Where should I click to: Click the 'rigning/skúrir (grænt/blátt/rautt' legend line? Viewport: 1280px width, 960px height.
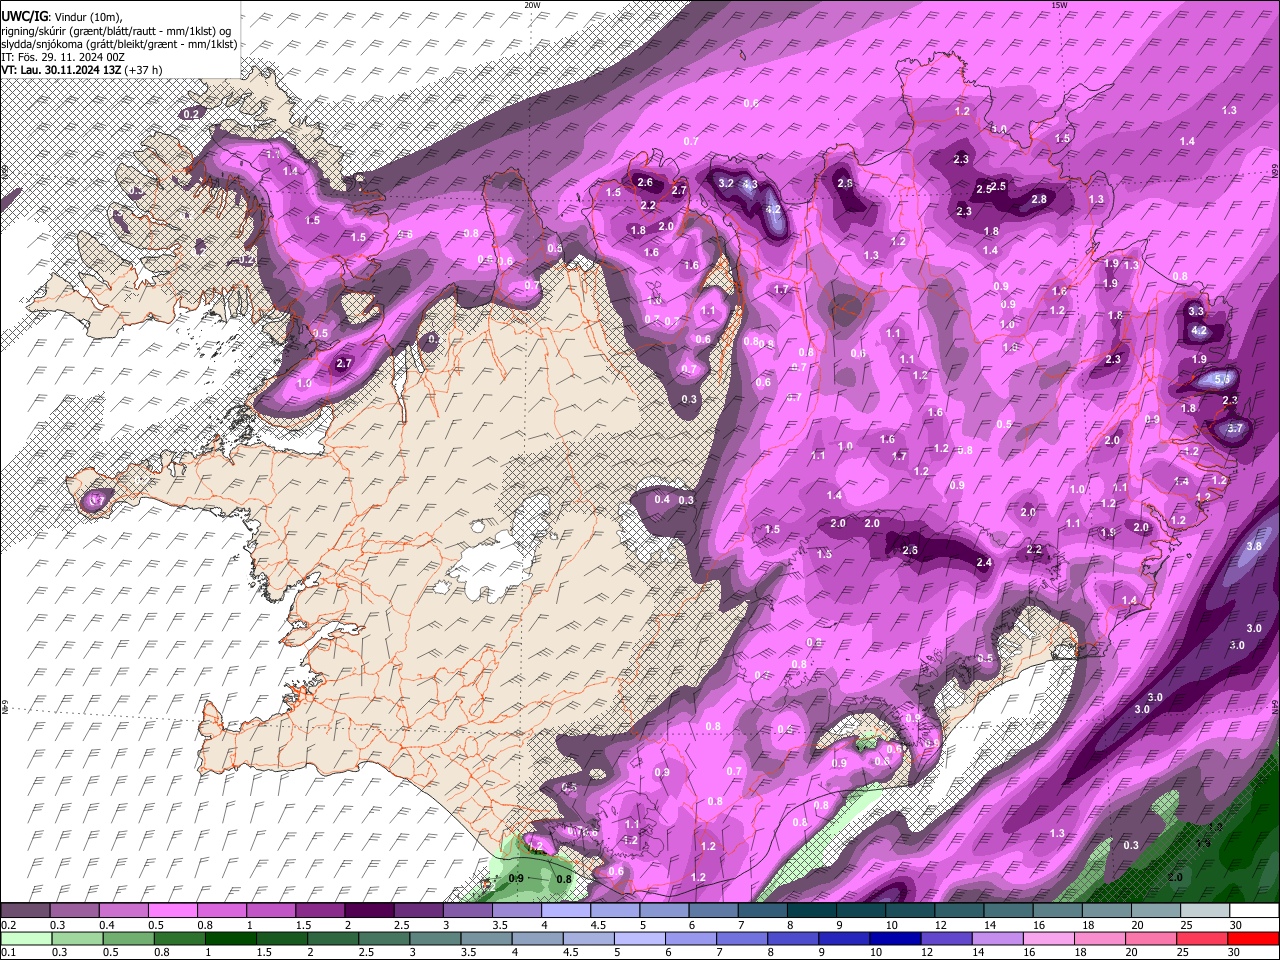coord(119,31)
